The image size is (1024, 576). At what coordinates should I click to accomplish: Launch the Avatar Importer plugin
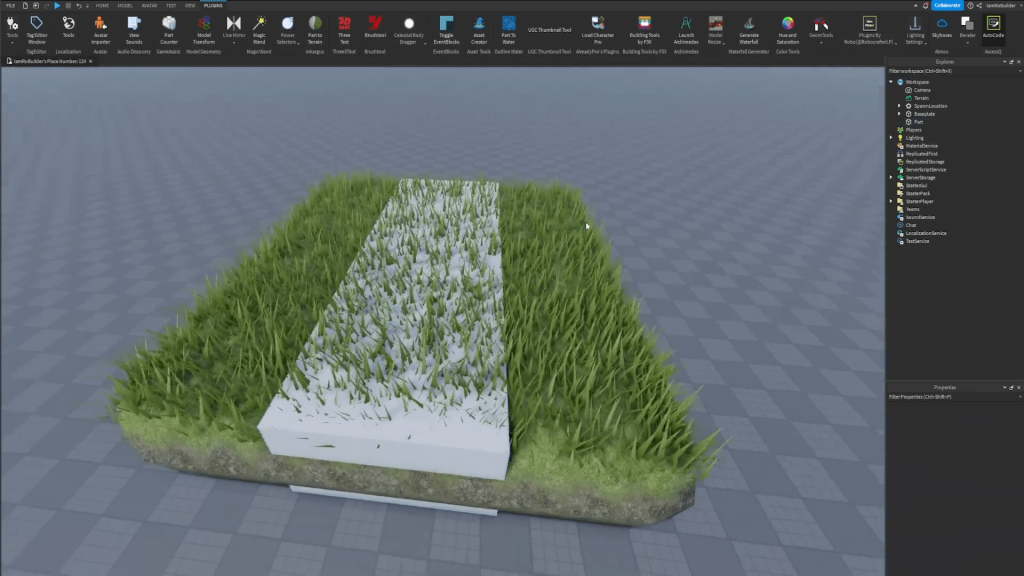pyautogui.click(x=100, y=30)
